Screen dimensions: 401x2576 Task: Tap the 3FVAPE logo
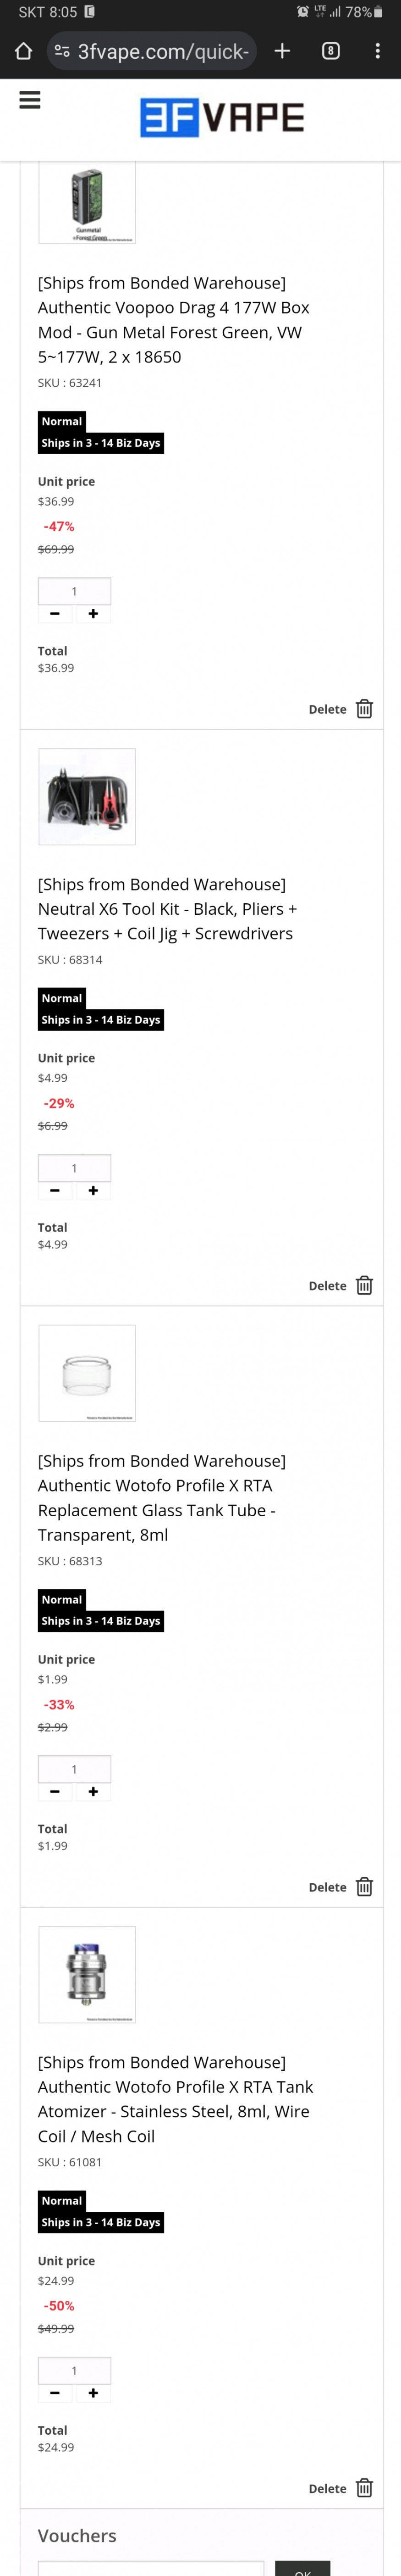222,118
